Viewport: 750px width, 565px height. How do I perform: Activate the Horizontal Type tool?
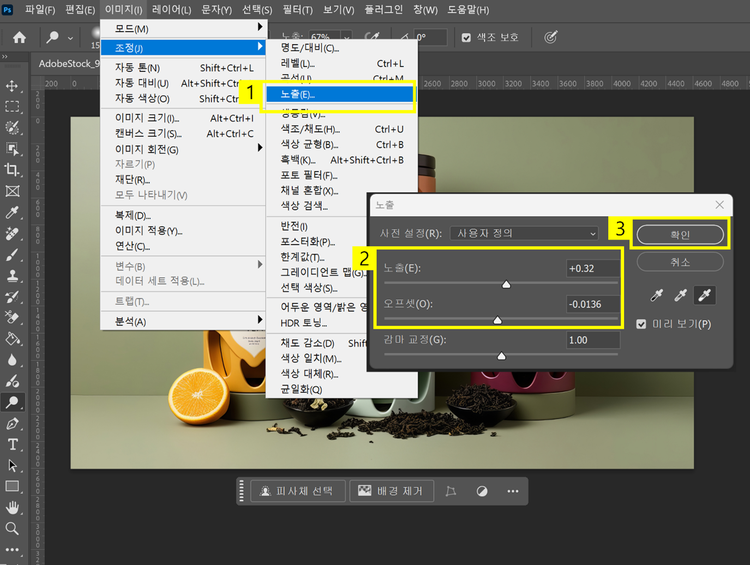(13, 444)
